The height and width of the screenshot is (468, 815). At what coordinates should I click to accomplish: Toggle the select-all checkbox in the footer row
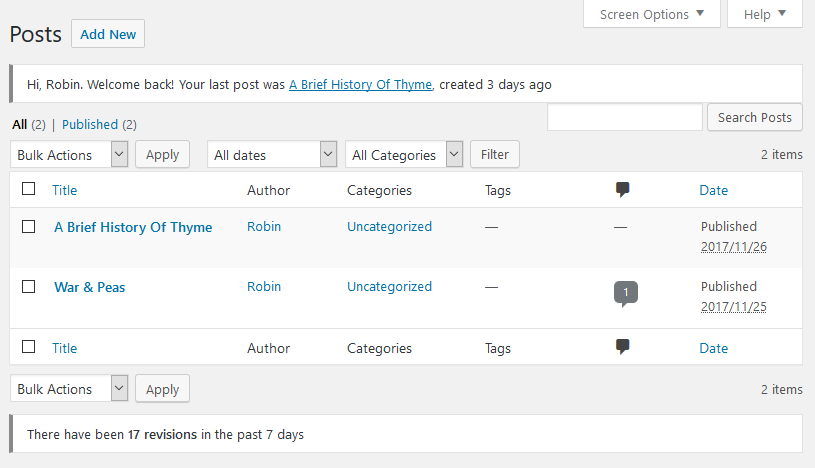pos(29,347)
